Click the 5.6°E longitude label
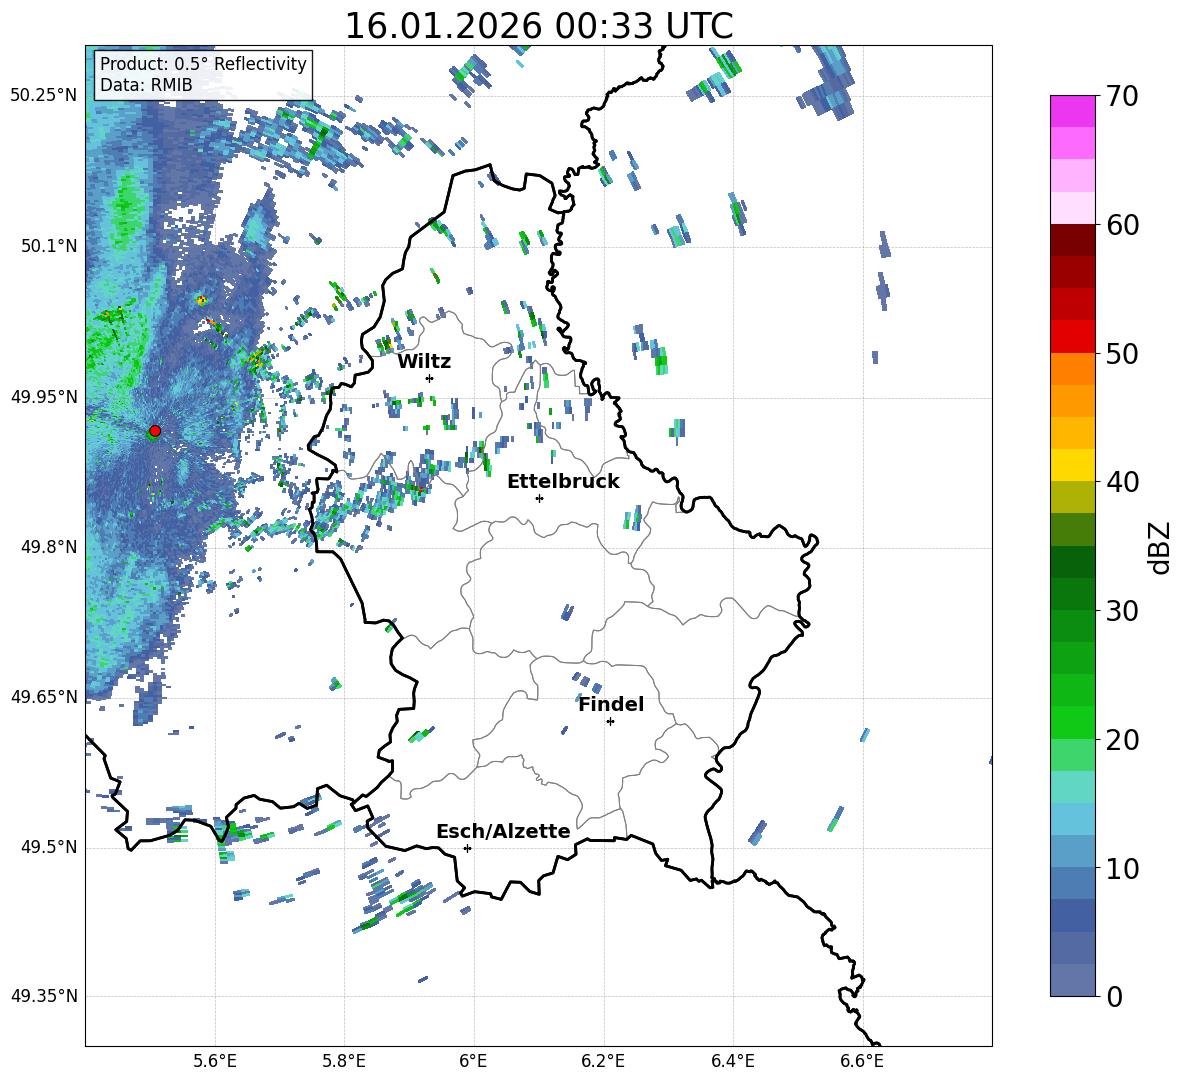 tap(215, 1062)
